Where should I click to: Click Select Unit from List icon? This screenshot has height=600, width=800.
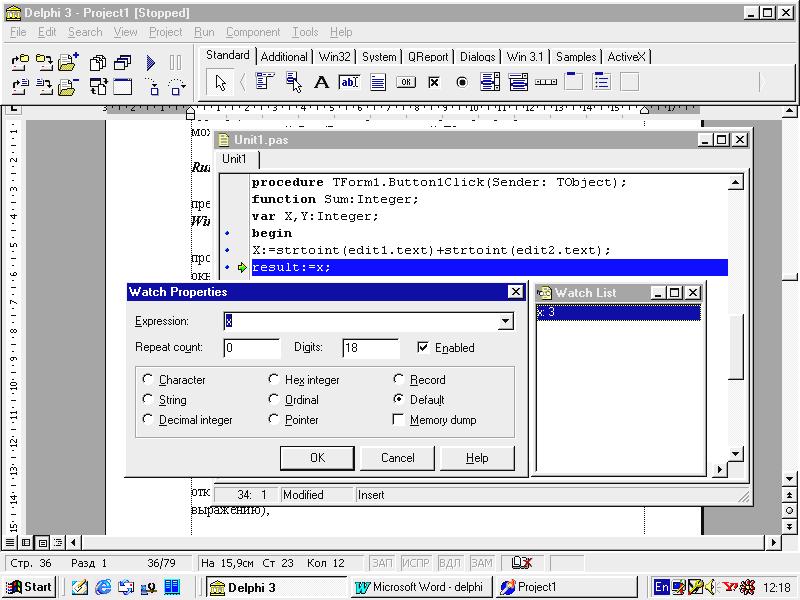(x=97, y=62)
